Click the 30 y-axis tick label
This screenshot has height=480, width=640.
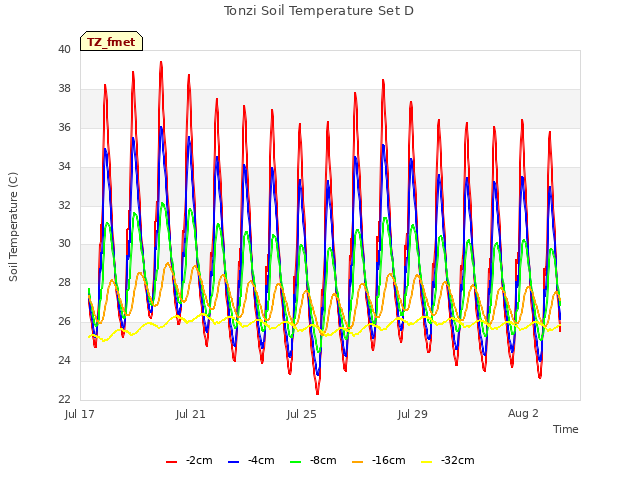click(64, 244)
